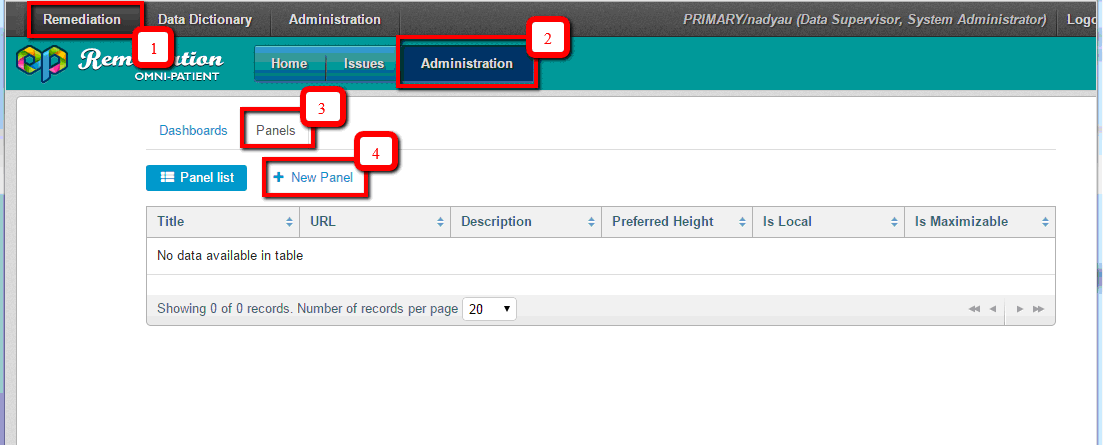
Task: Select the Panels tab
Action: 276,131
